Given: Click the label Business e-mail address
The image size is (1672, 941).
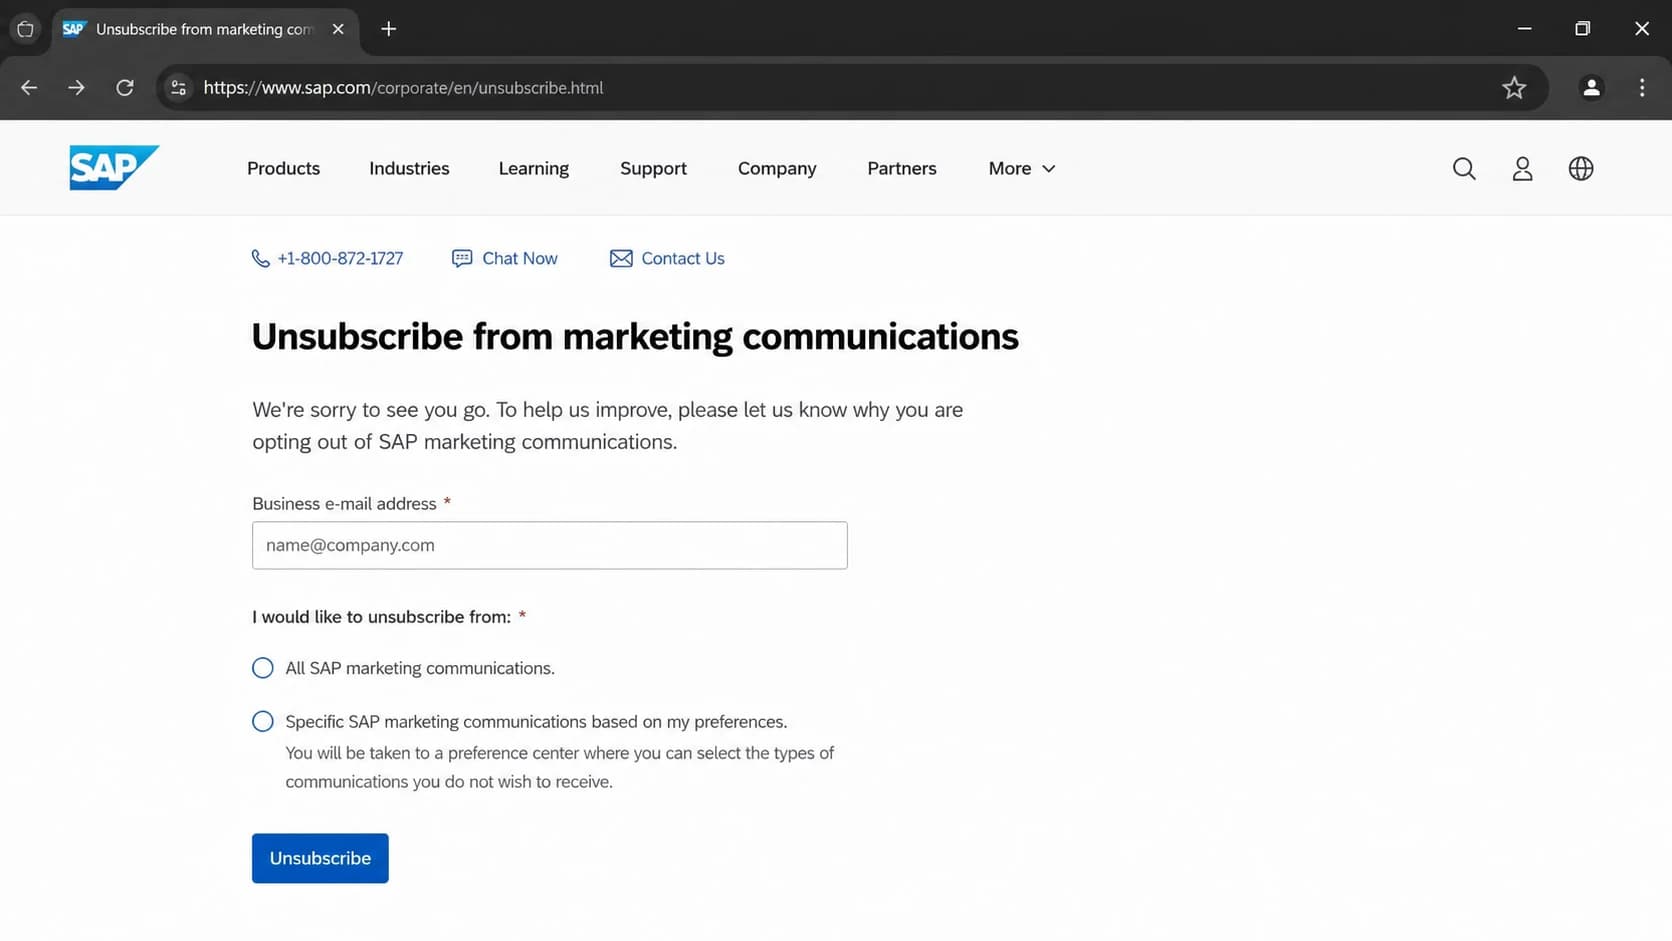Looking at the screenshot, I should [344, 503].
